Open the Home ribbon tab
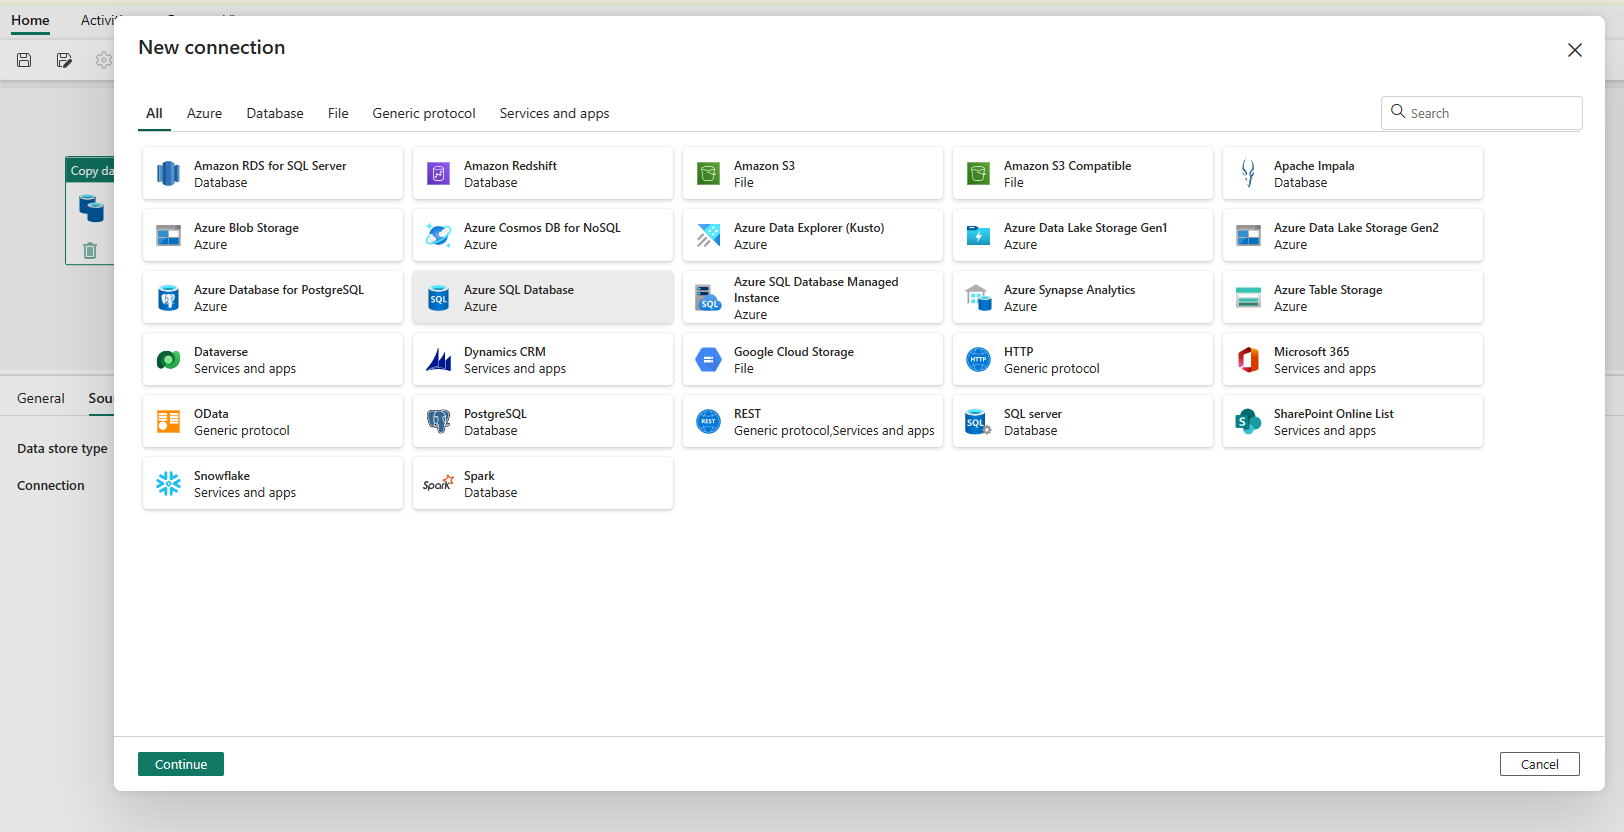The width and height of the screenshot is (1624, 832). coord(30,20)
